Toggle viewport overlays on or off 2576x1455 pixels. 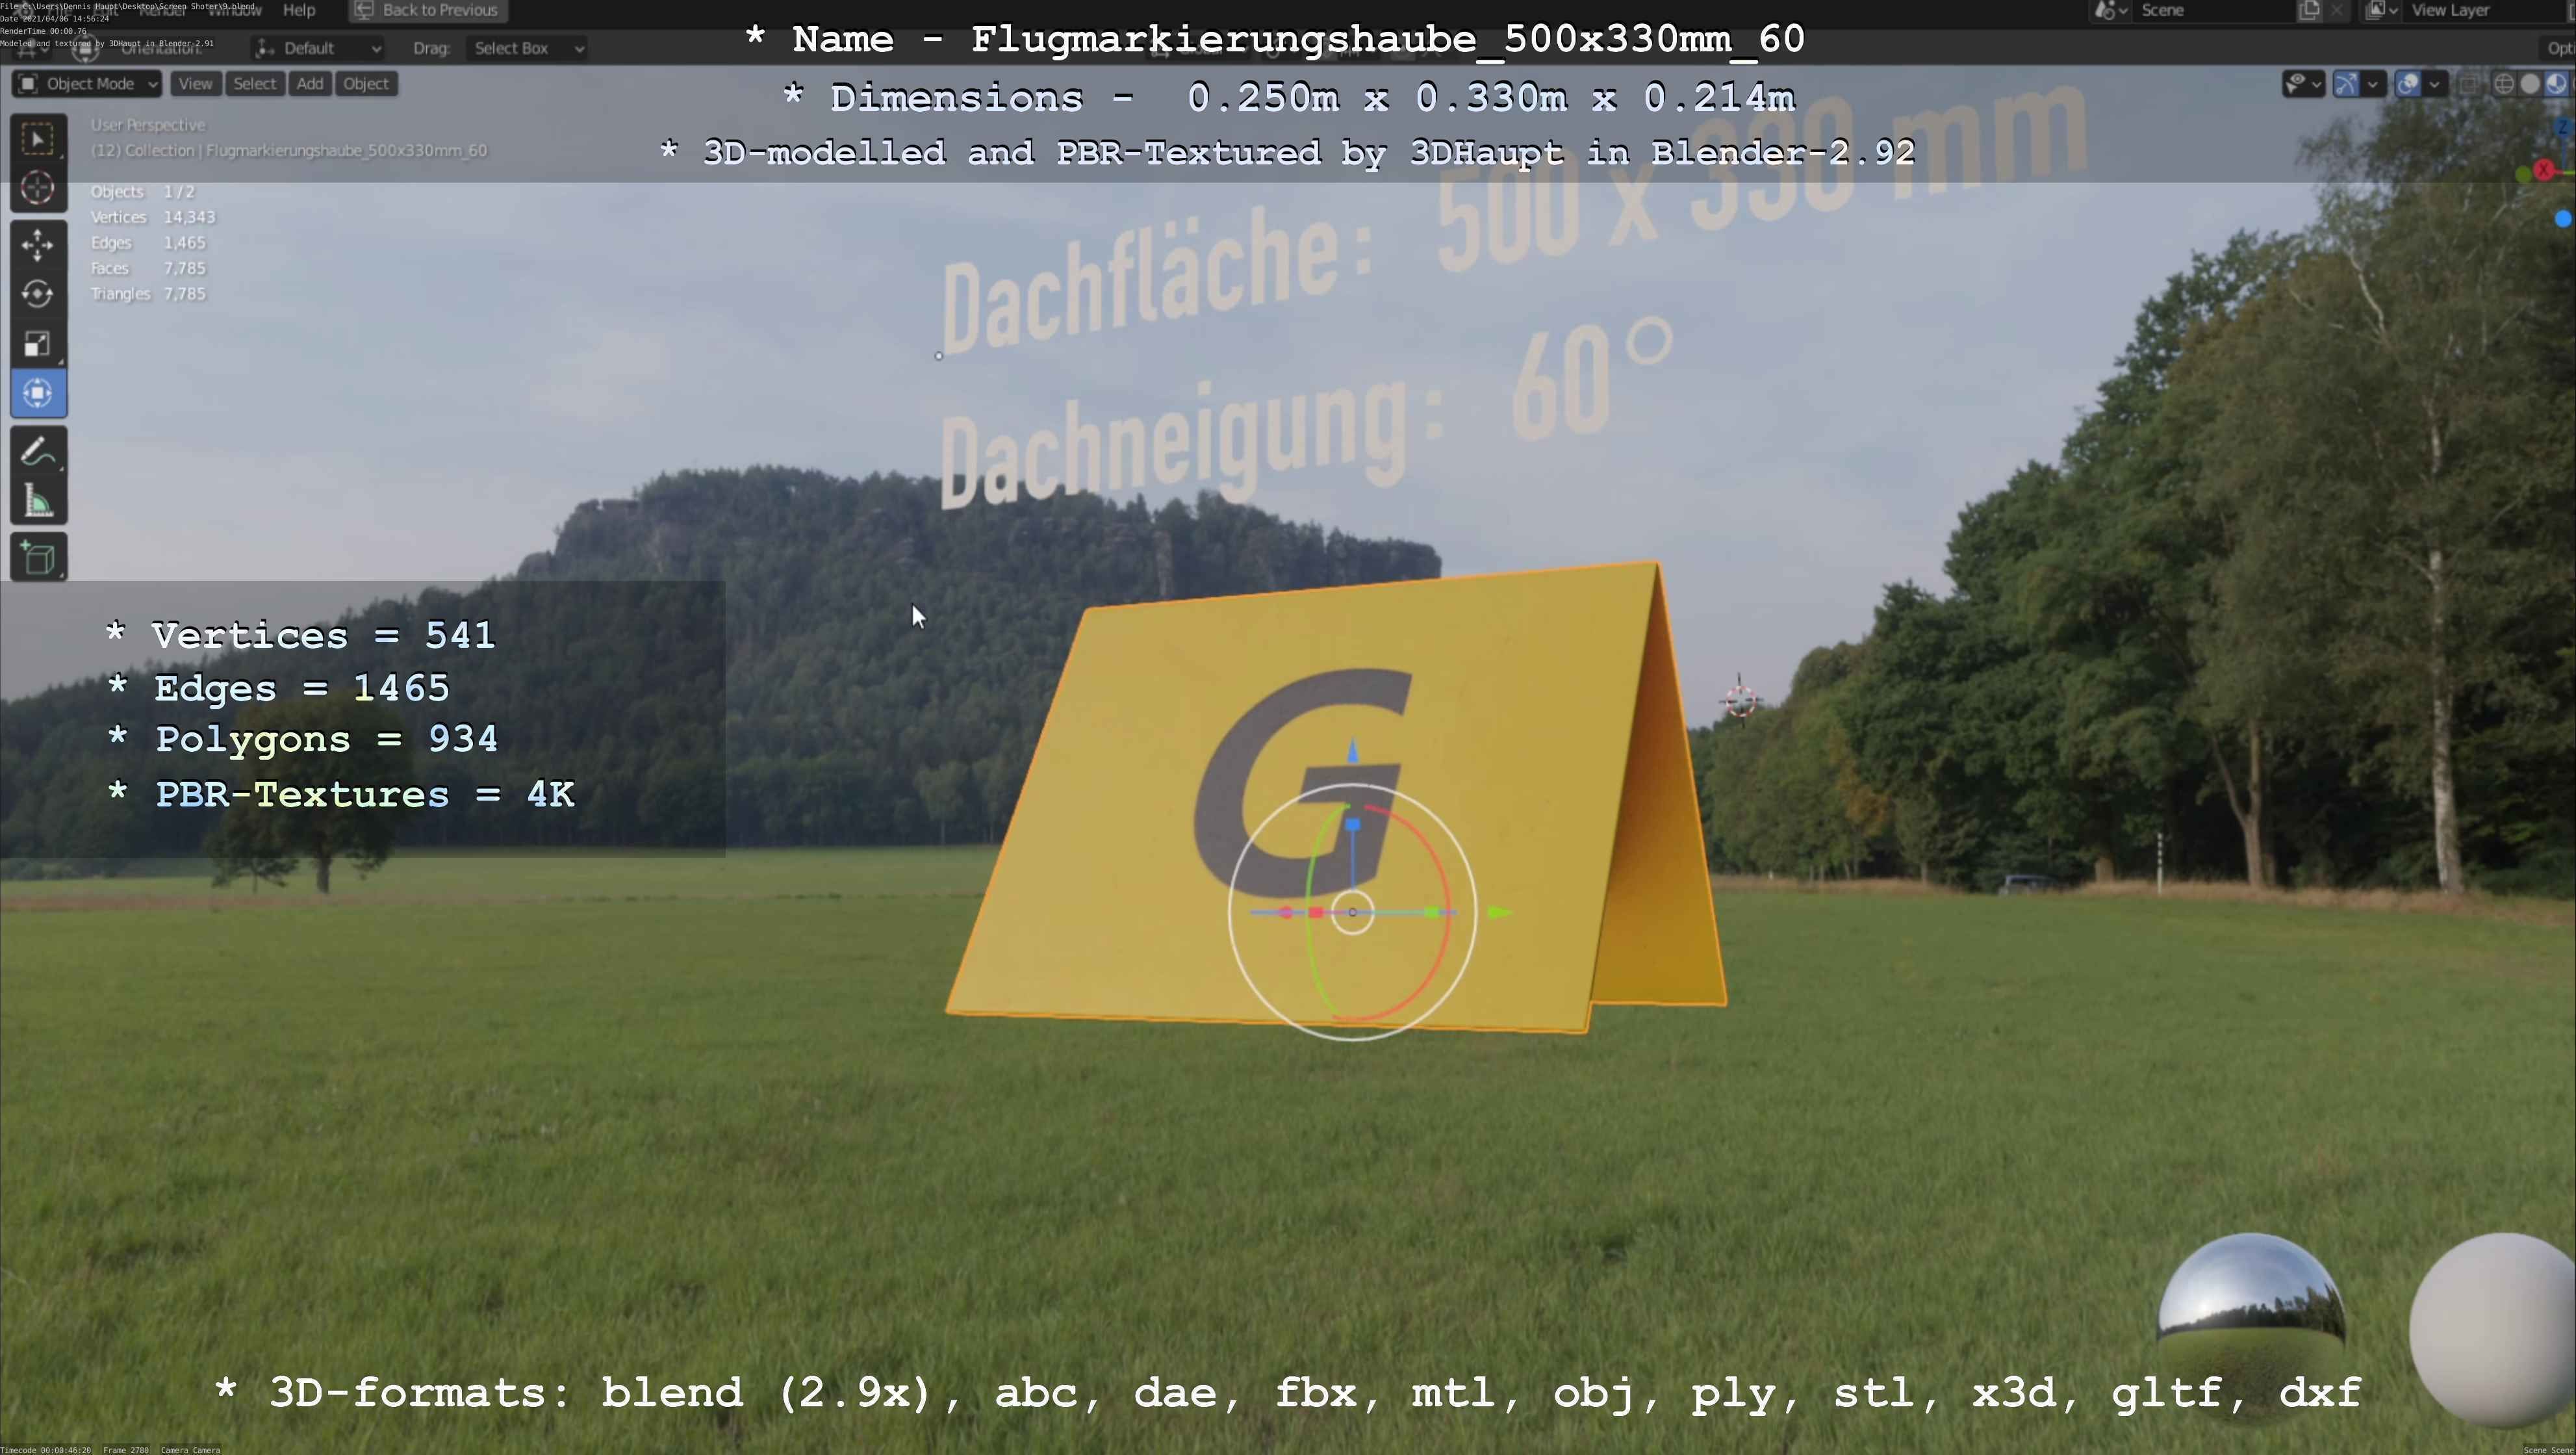tap(2408, 84)
